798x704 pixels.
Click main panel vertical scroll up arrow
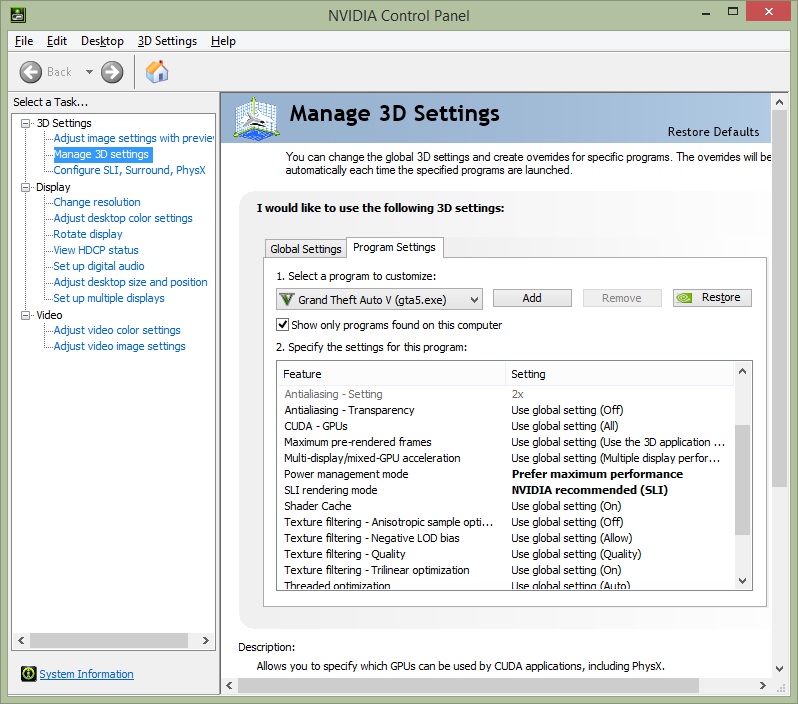coord(779,102)
